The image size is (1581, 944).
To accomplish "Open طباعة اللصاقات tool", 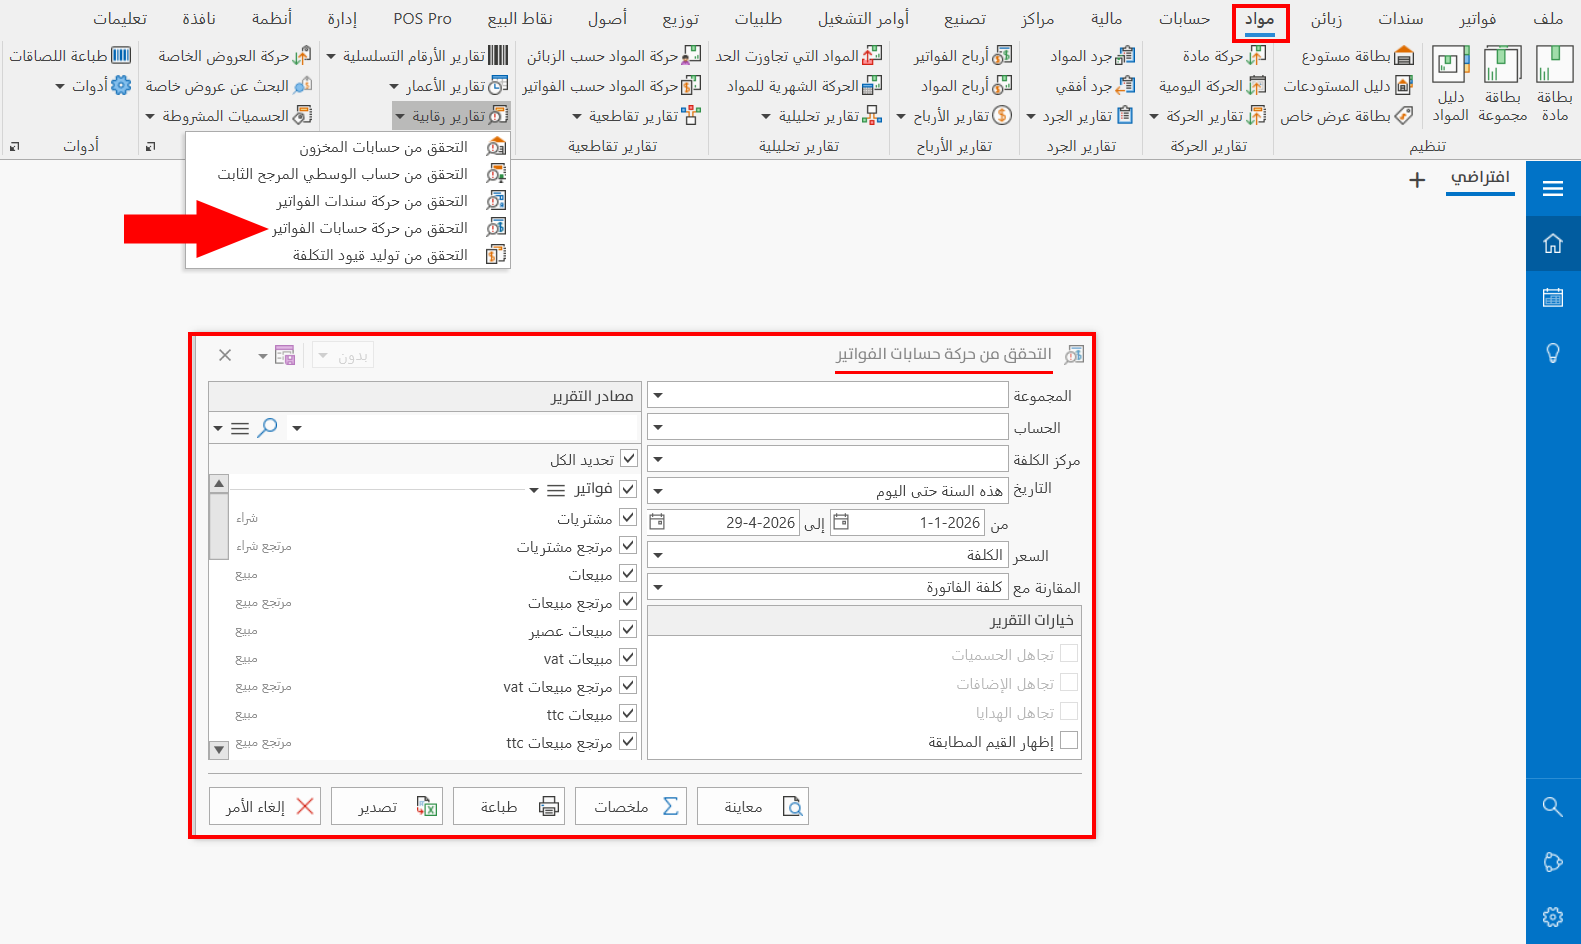I will pyautogui.click(x=70, y=56).
